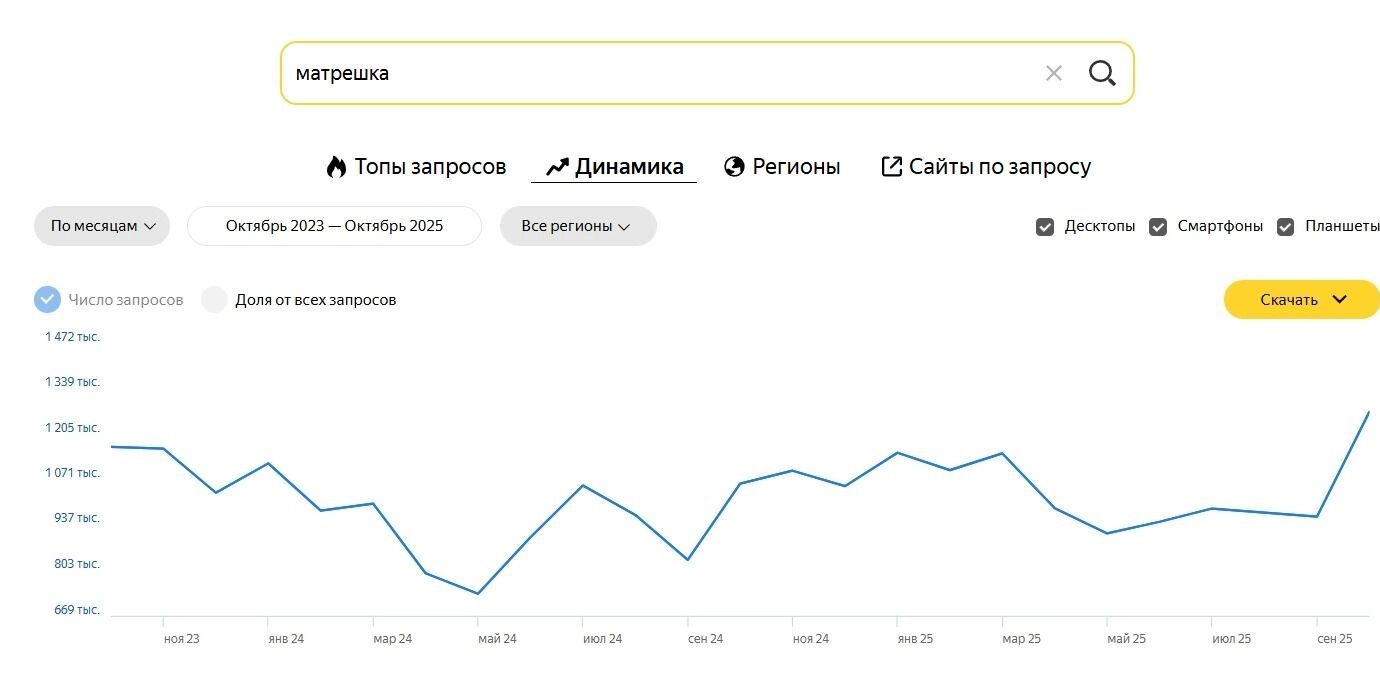Select Число запросов radio option
This screenshot has height=684, width=1380.
coord(47,299)
